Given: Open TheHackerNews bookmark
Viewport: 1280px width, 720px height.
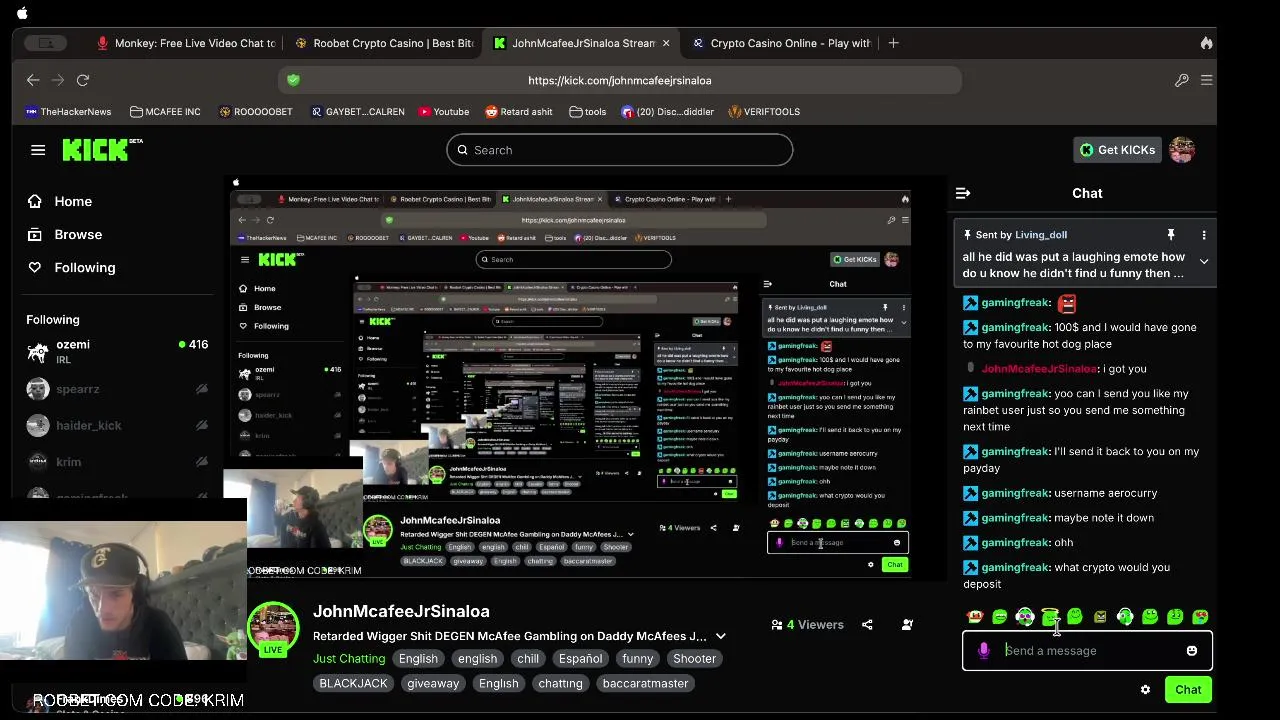Looking at the screenshot, I should coord(68,112).
